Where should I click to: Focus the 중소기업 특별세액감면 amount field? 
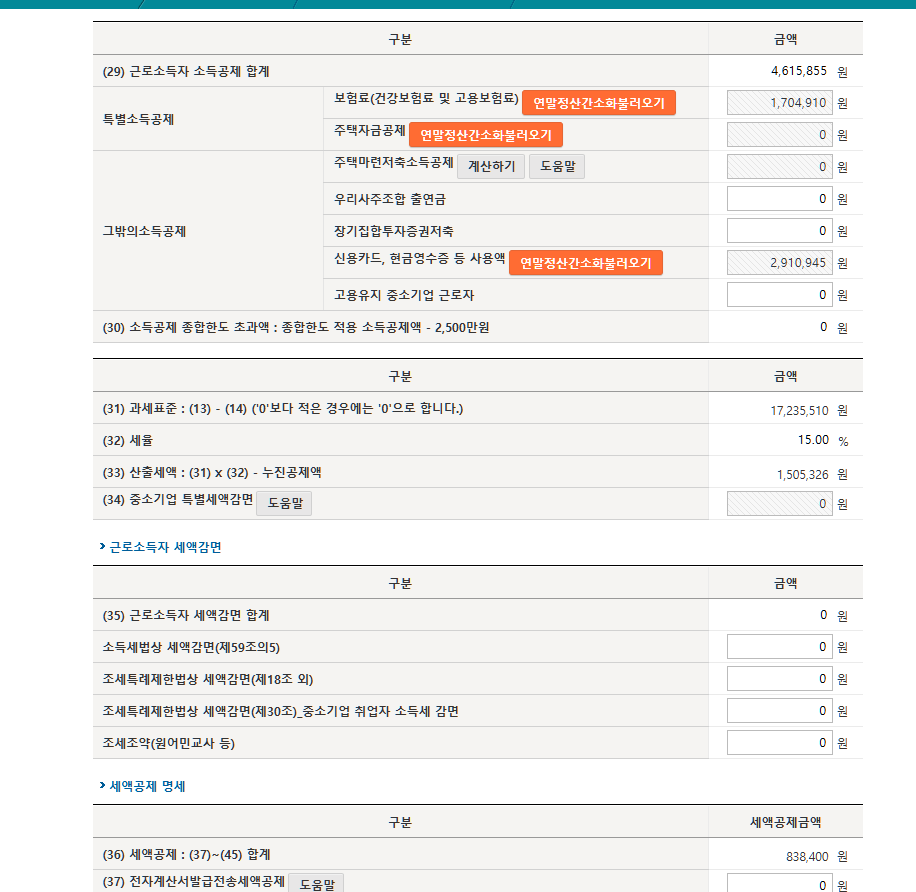(x=779, y=504)
